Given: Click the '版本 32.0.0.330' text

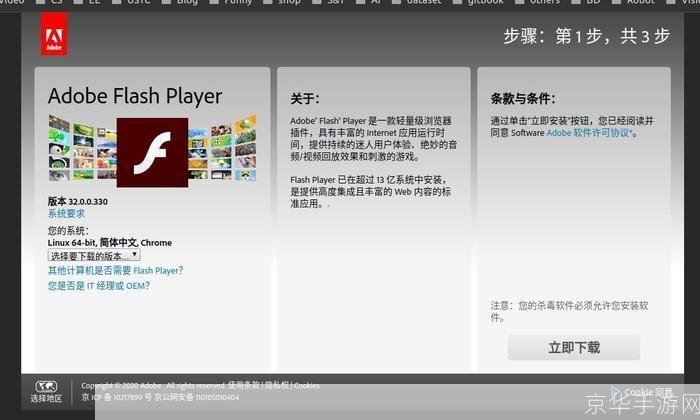Looking at the screenshot, I should tap(78, 201).
